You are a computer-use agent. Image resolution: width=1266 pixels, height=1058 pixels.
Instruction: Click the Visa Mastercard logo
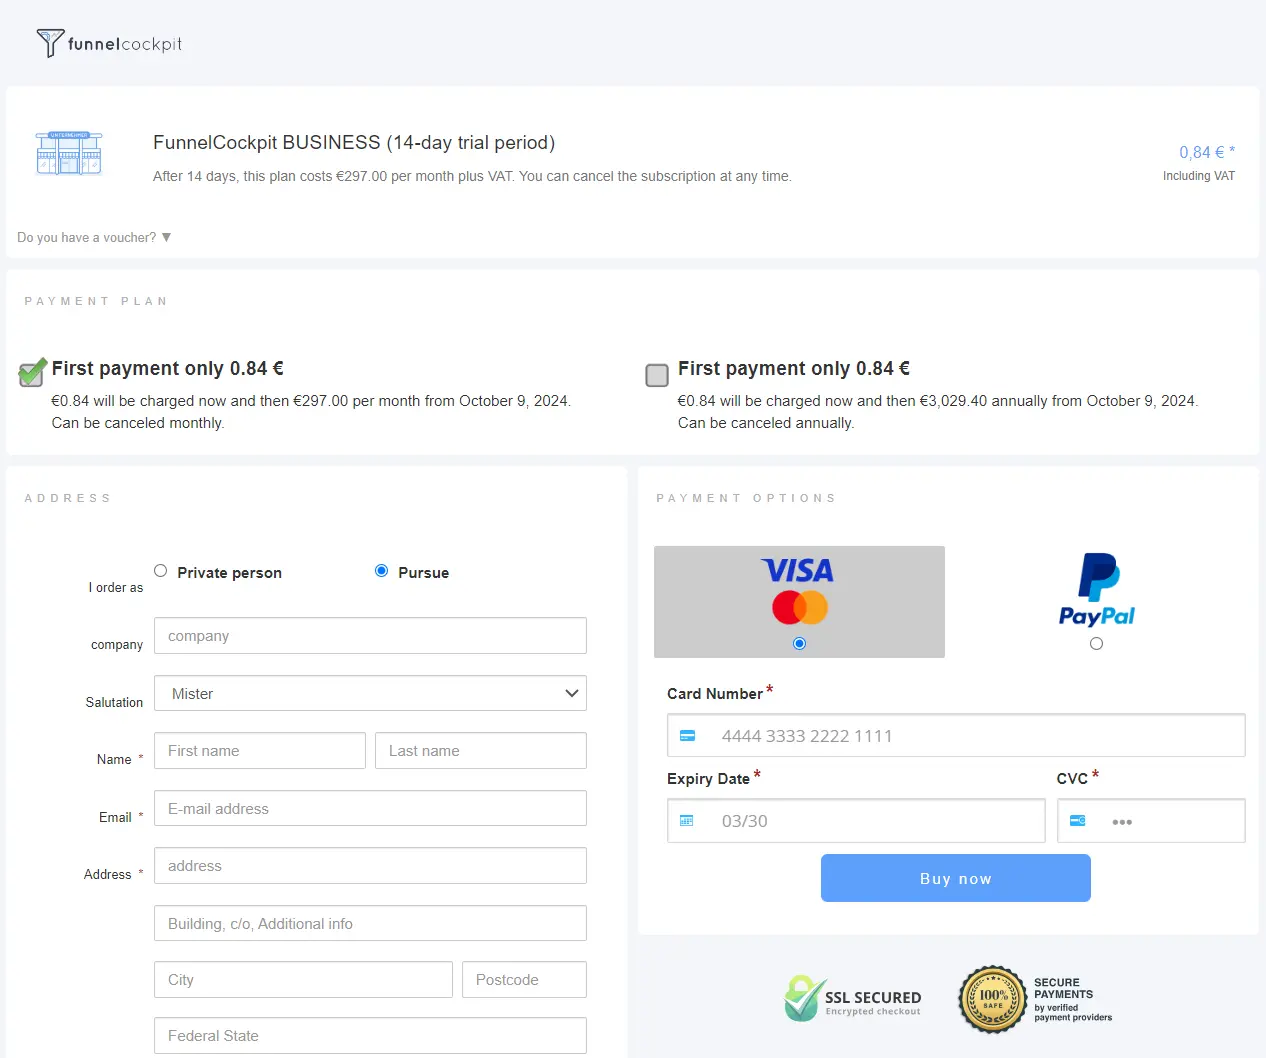pyautogui.click(x=798, y=590)
